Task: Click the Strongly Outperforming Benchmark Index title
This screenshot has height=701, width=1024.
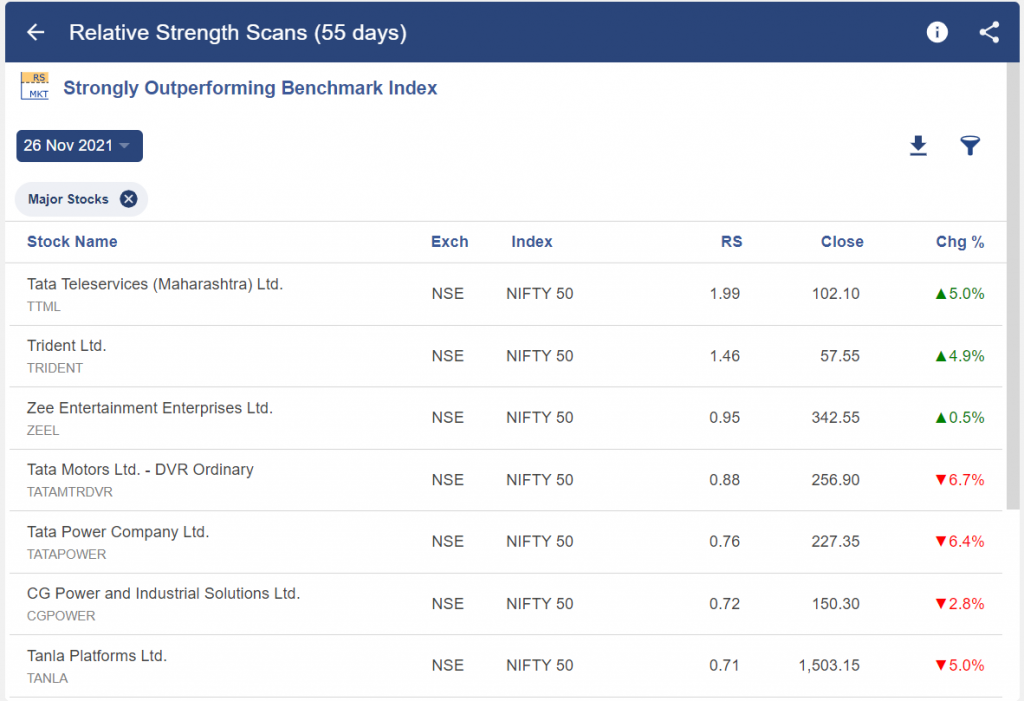Action: point(250,88)
